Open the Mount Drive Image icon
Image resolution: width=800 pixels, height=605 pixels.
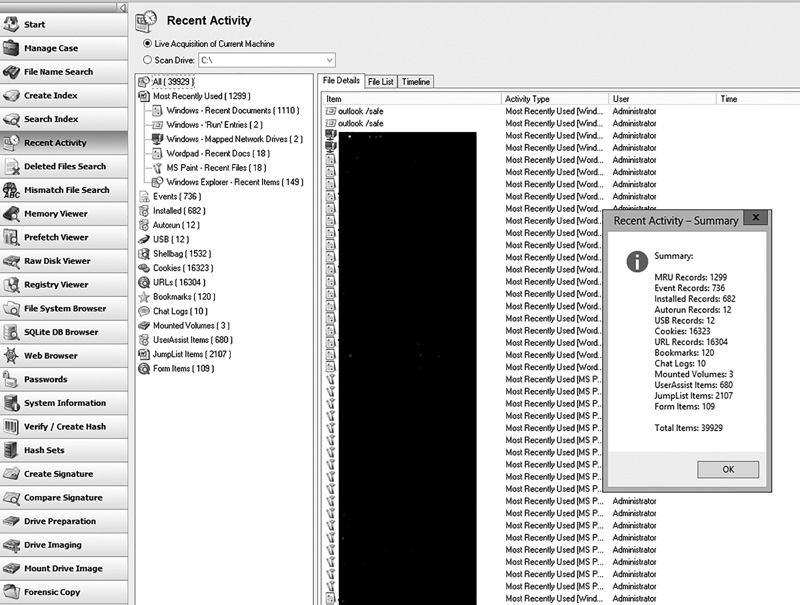[x=11, y=568]
